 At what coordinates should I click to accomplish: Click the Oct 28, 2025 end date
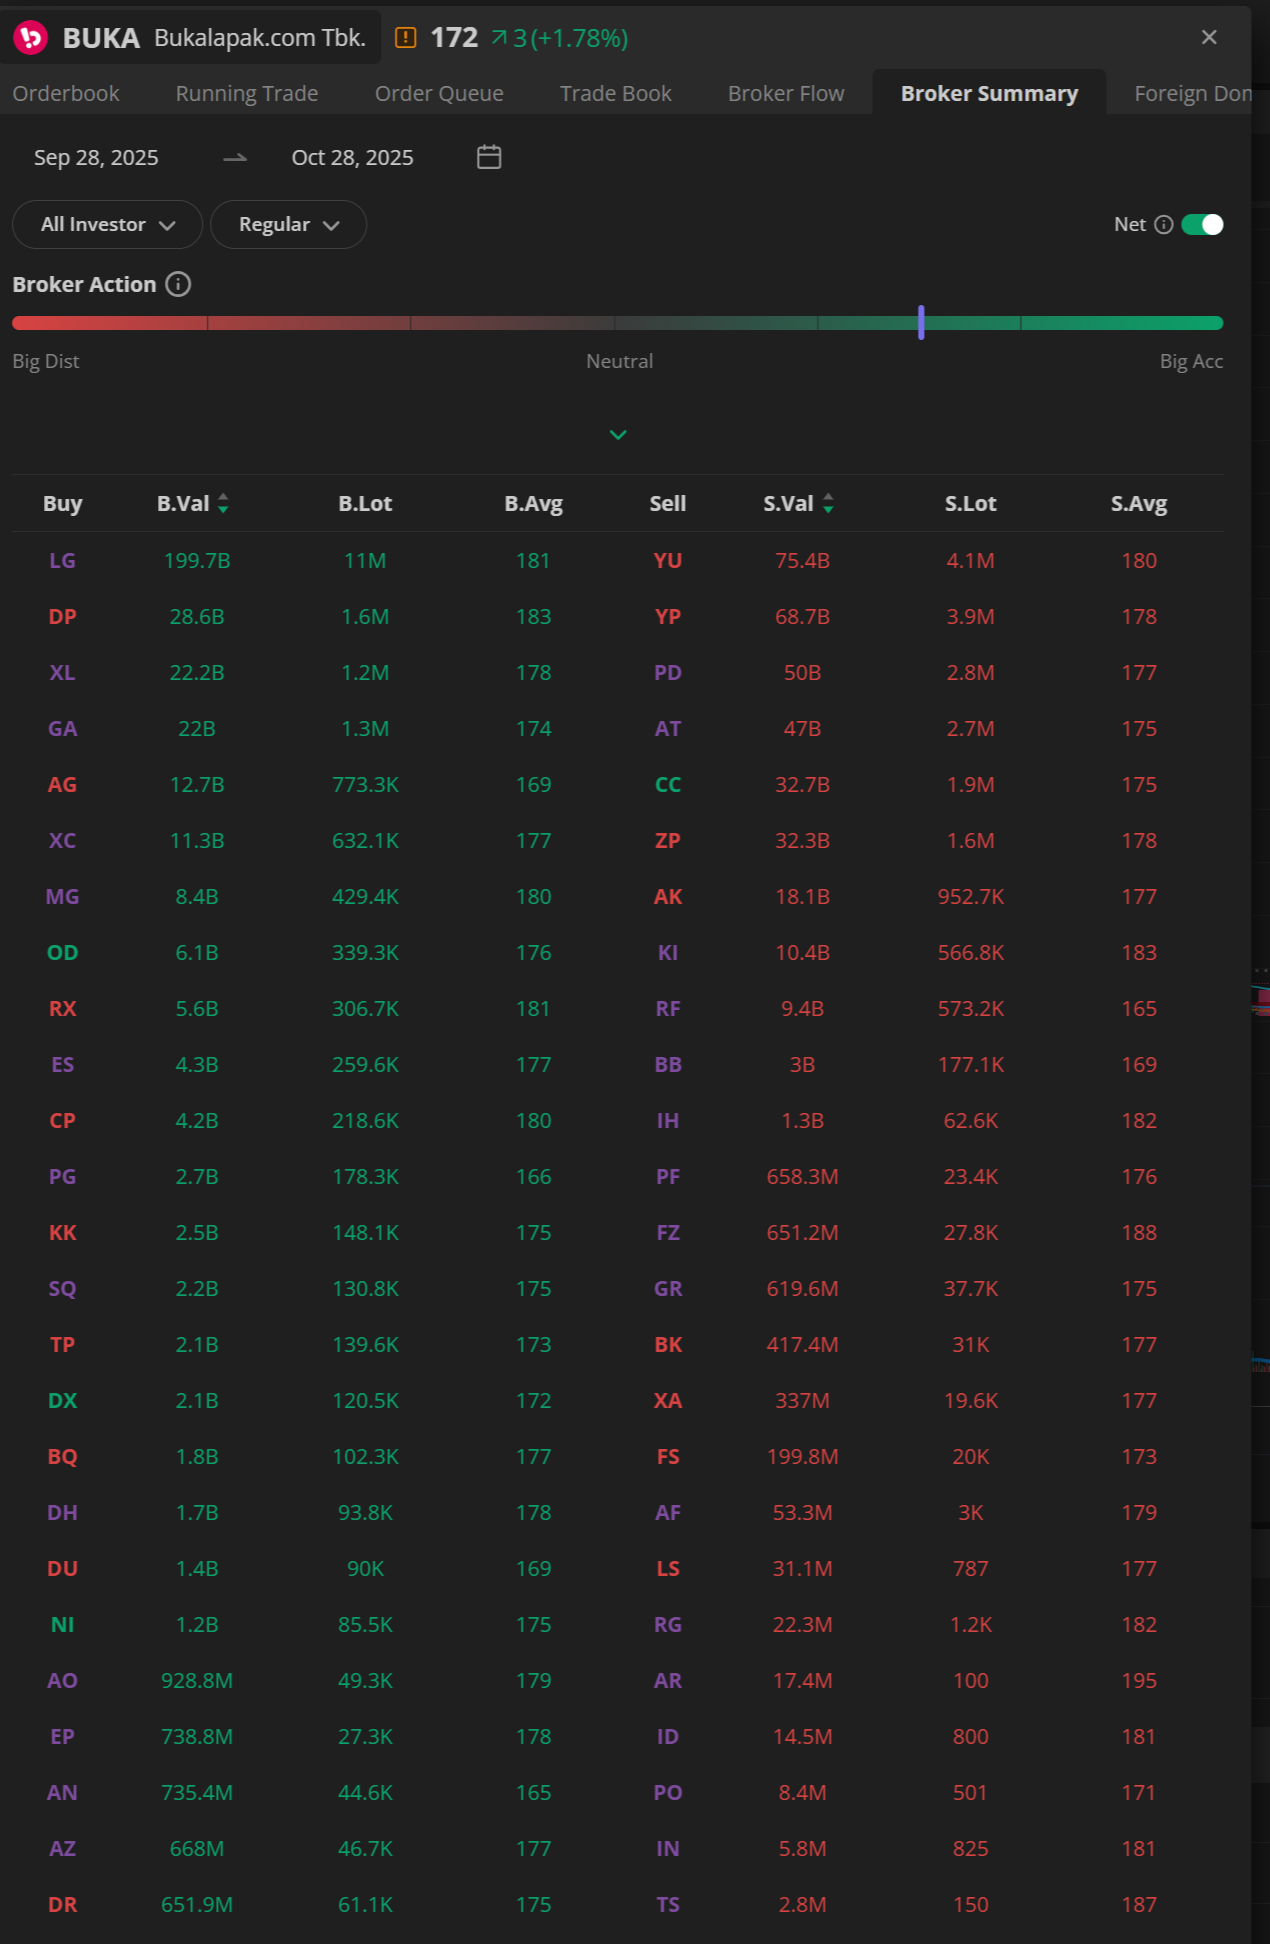tap(352, 158)
